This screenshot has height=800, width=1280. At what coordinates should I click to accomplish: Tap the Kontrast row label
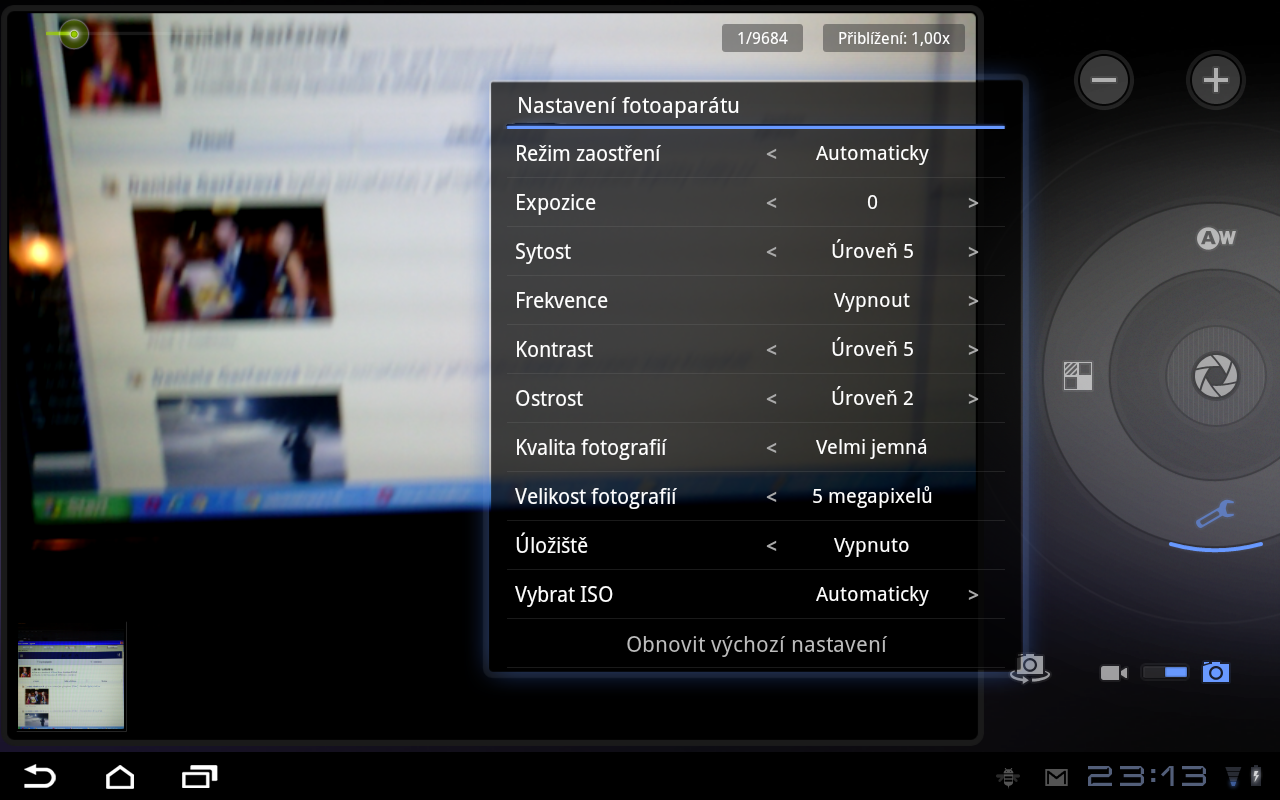point(554,350)
